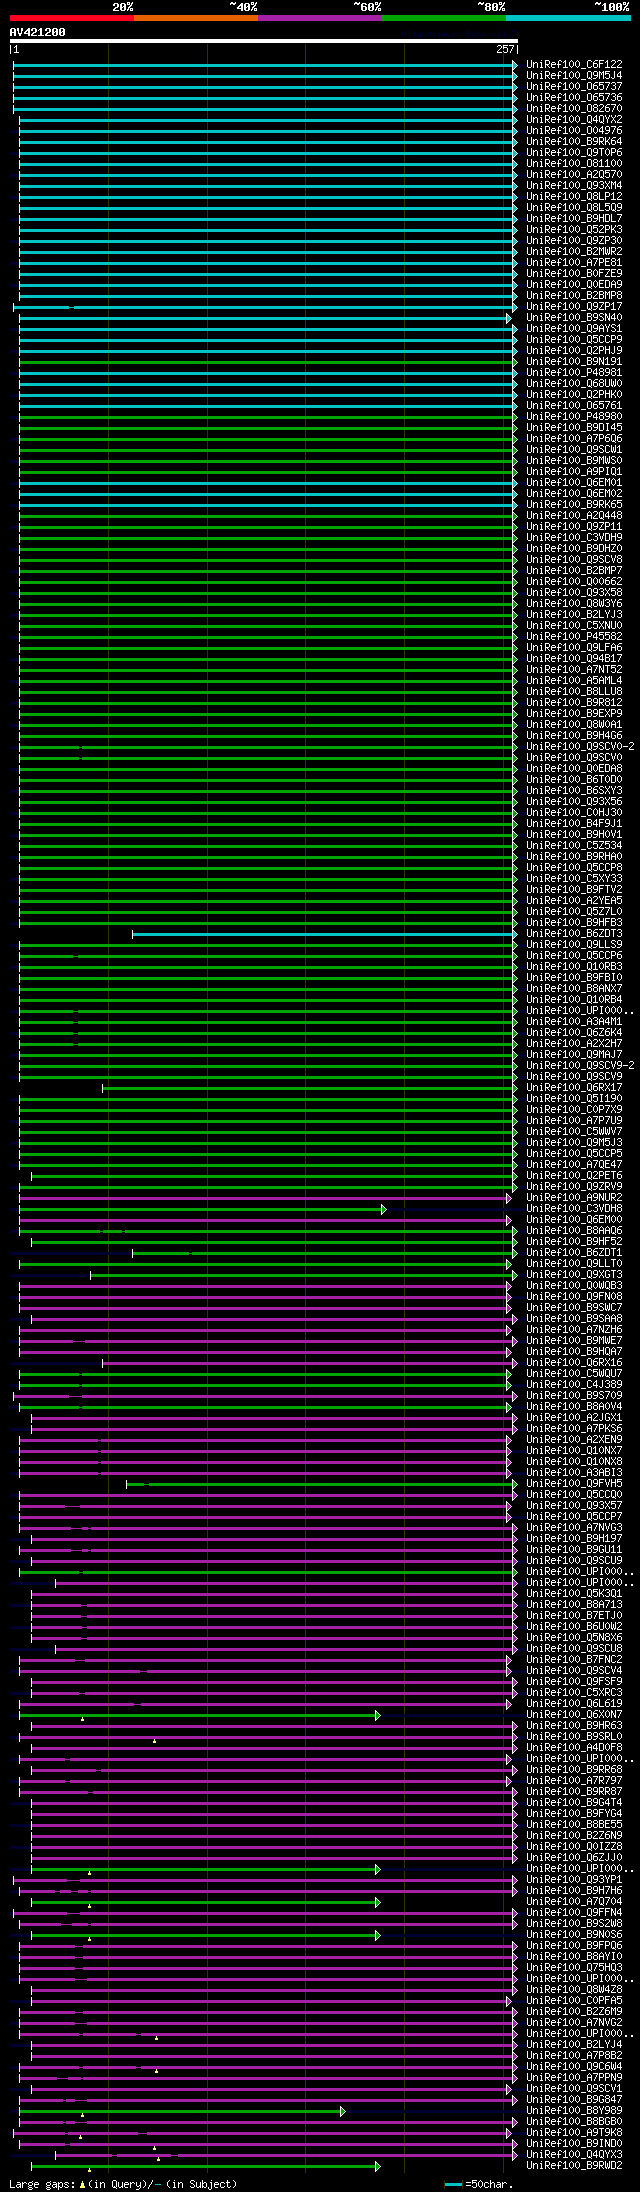Click the white query sequence ruler bar

(x=264, y=41)
